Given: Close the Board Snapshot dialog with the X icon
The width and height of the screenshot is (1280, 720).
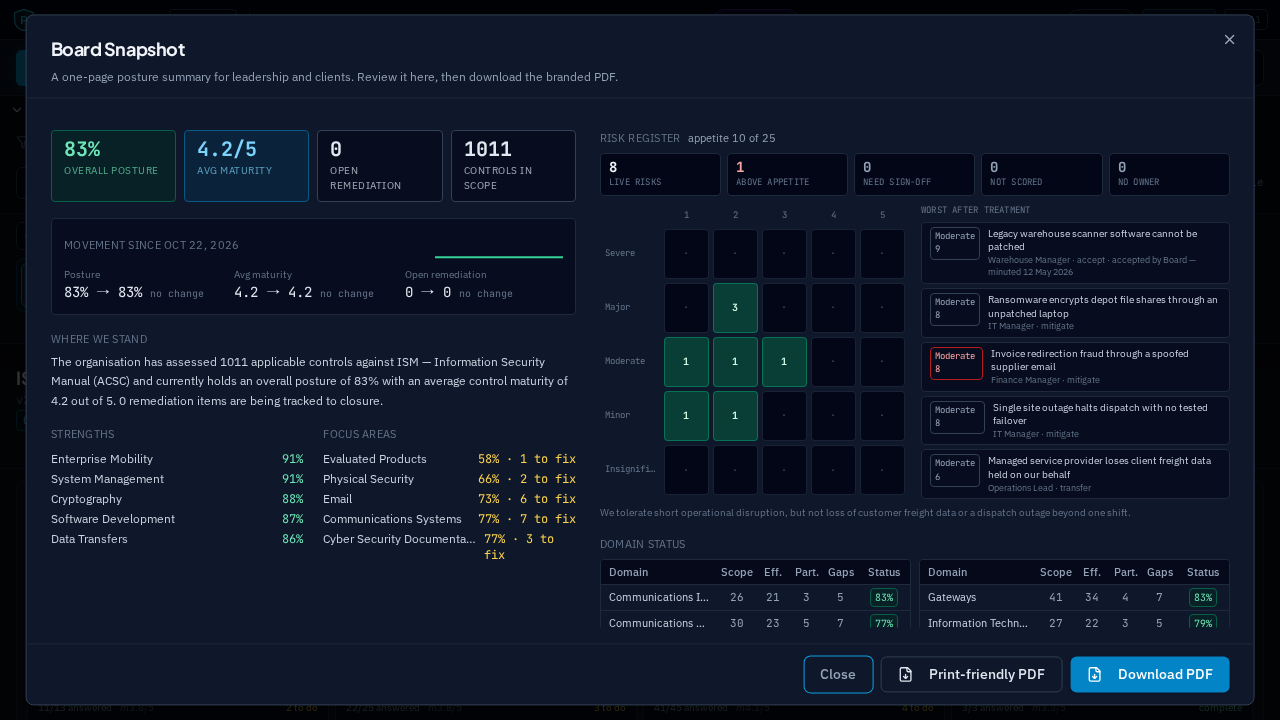Looking at the screenshot, I should pyautogui.click(x=1229, y=39).
